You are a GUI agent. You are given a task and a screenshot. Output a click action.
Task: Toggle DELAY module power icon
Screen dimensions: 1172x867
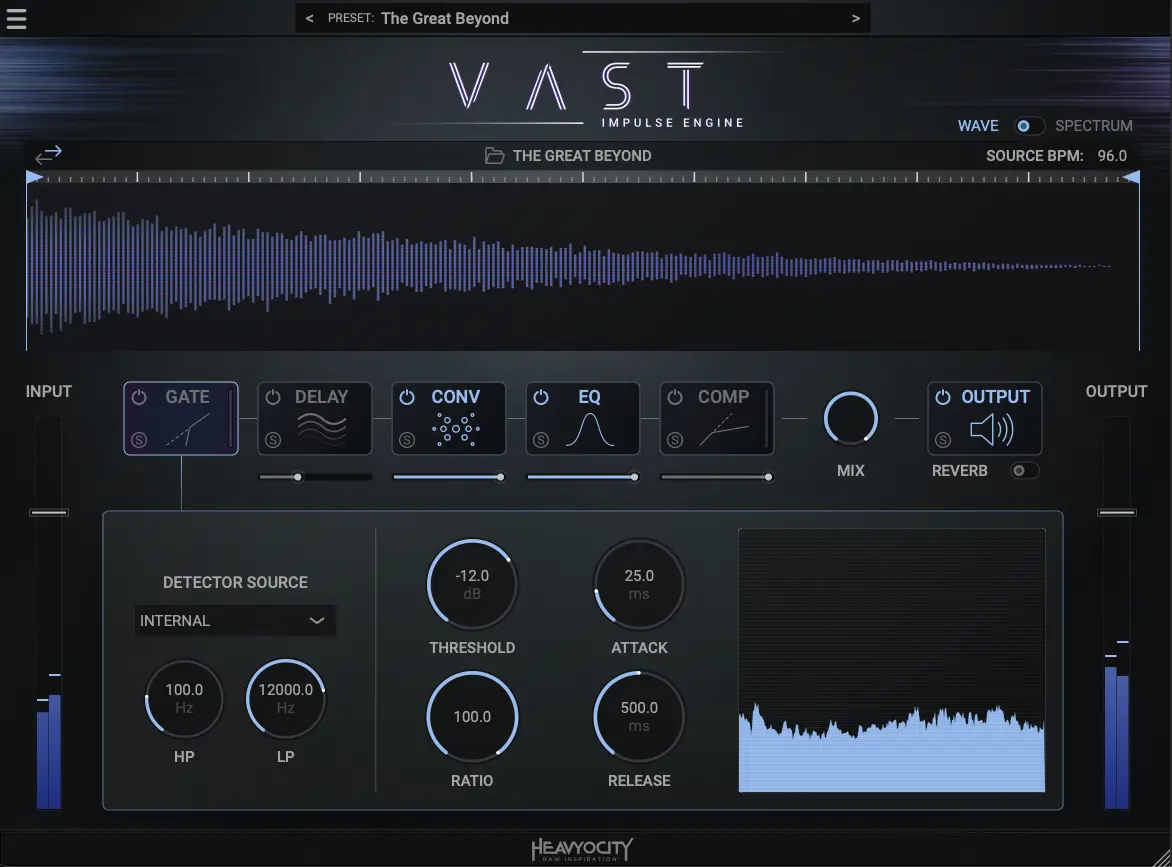[273, 397]
